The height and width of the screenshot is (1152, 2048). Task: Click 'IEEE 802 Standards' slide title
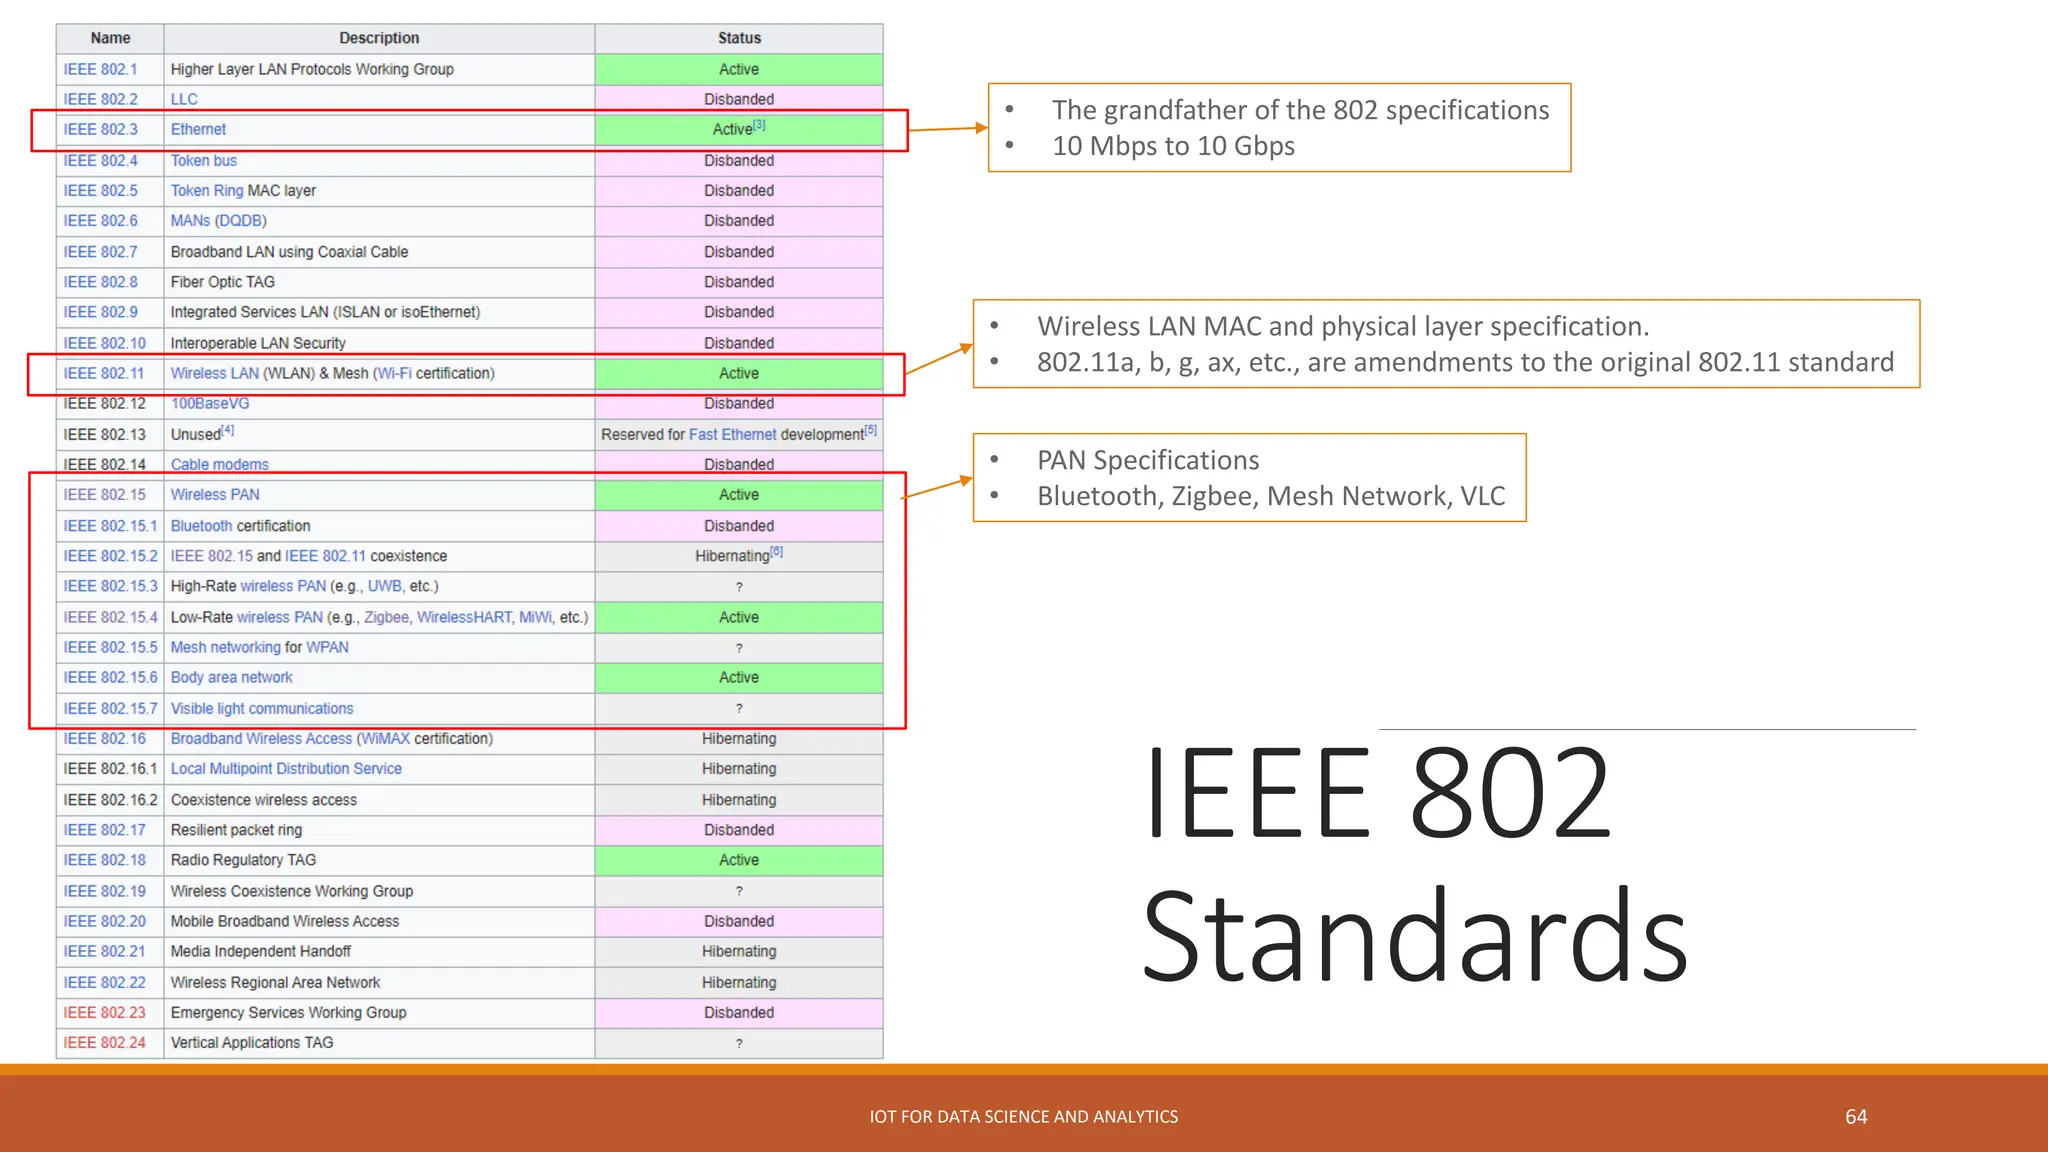tap(1415, 864)
